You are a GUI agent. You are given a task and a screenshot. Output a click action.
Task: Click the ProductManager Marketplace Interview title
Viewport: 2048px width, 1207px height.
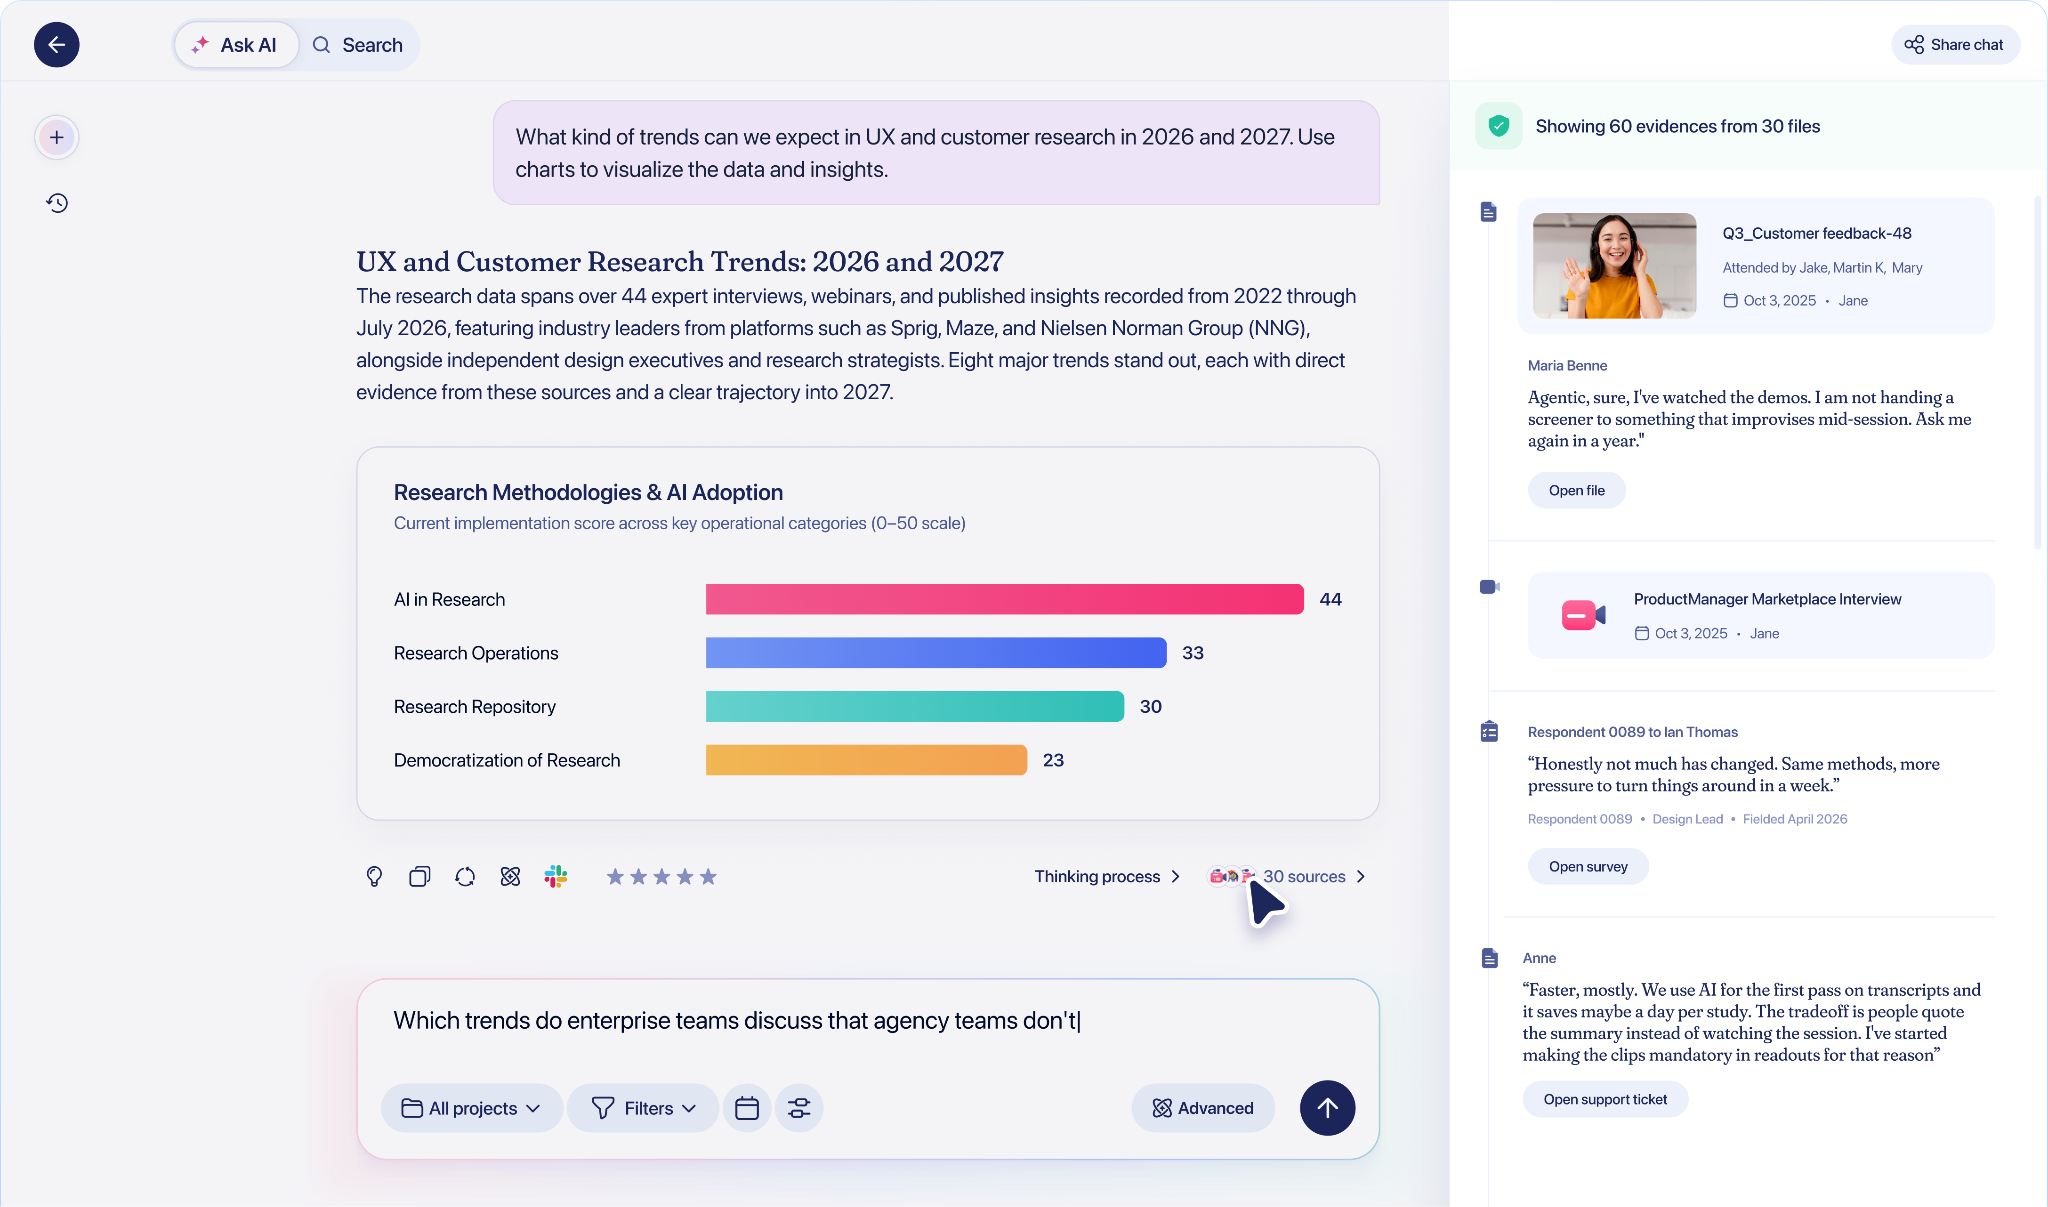1767,599
